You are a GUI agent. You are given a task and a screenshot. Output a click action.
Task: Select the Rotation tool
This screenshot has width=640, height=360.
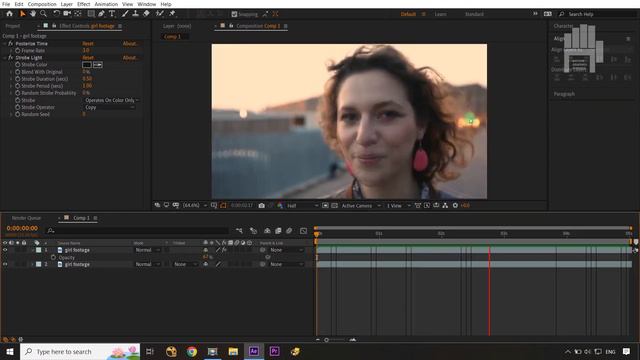56,14
